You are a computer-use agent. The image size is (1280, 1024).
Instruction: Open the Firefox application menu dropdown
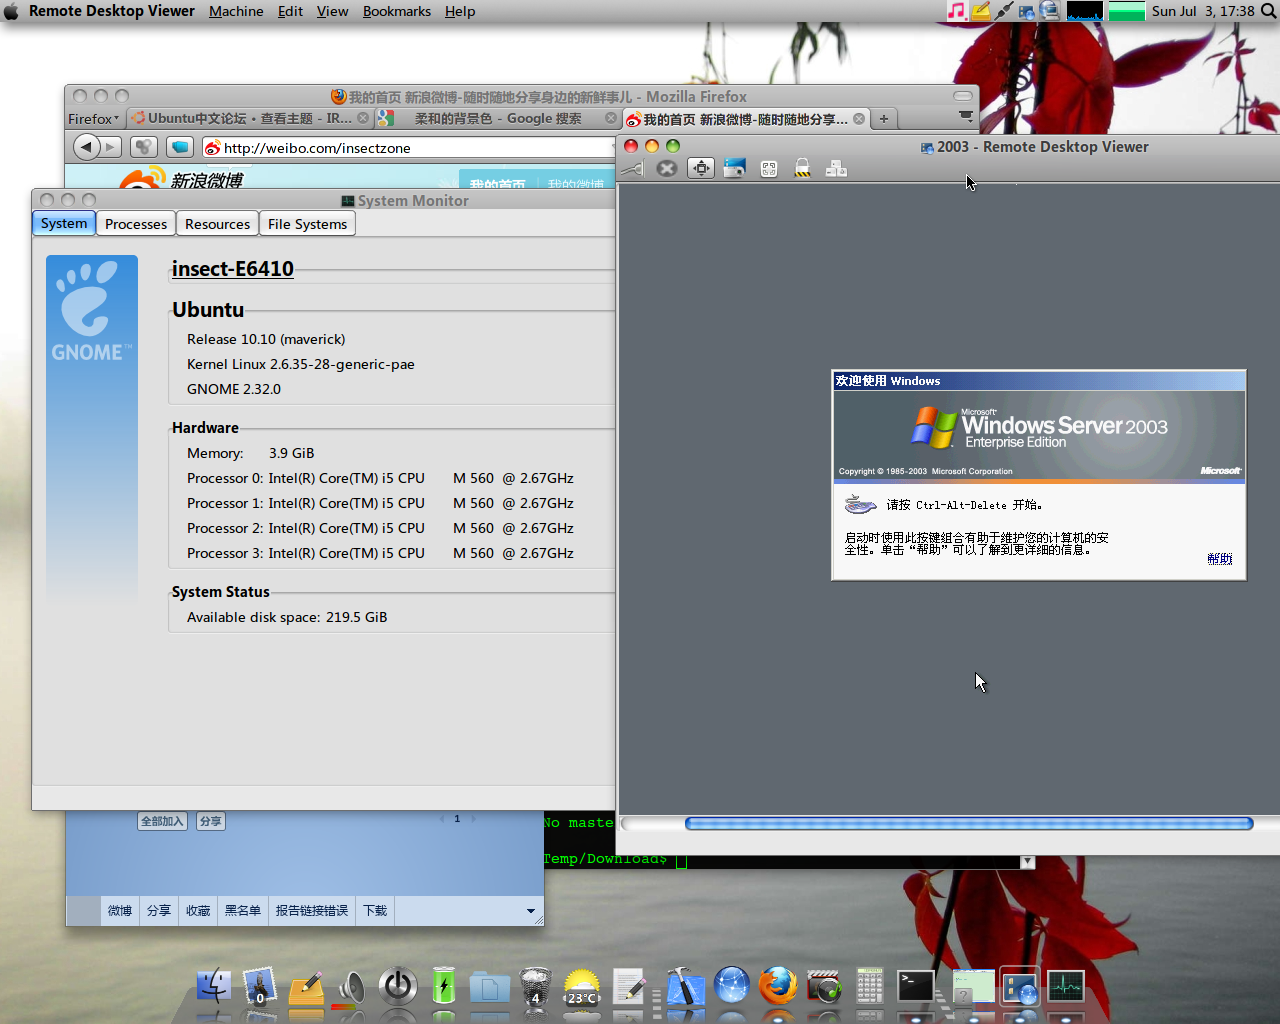(93, 119)
